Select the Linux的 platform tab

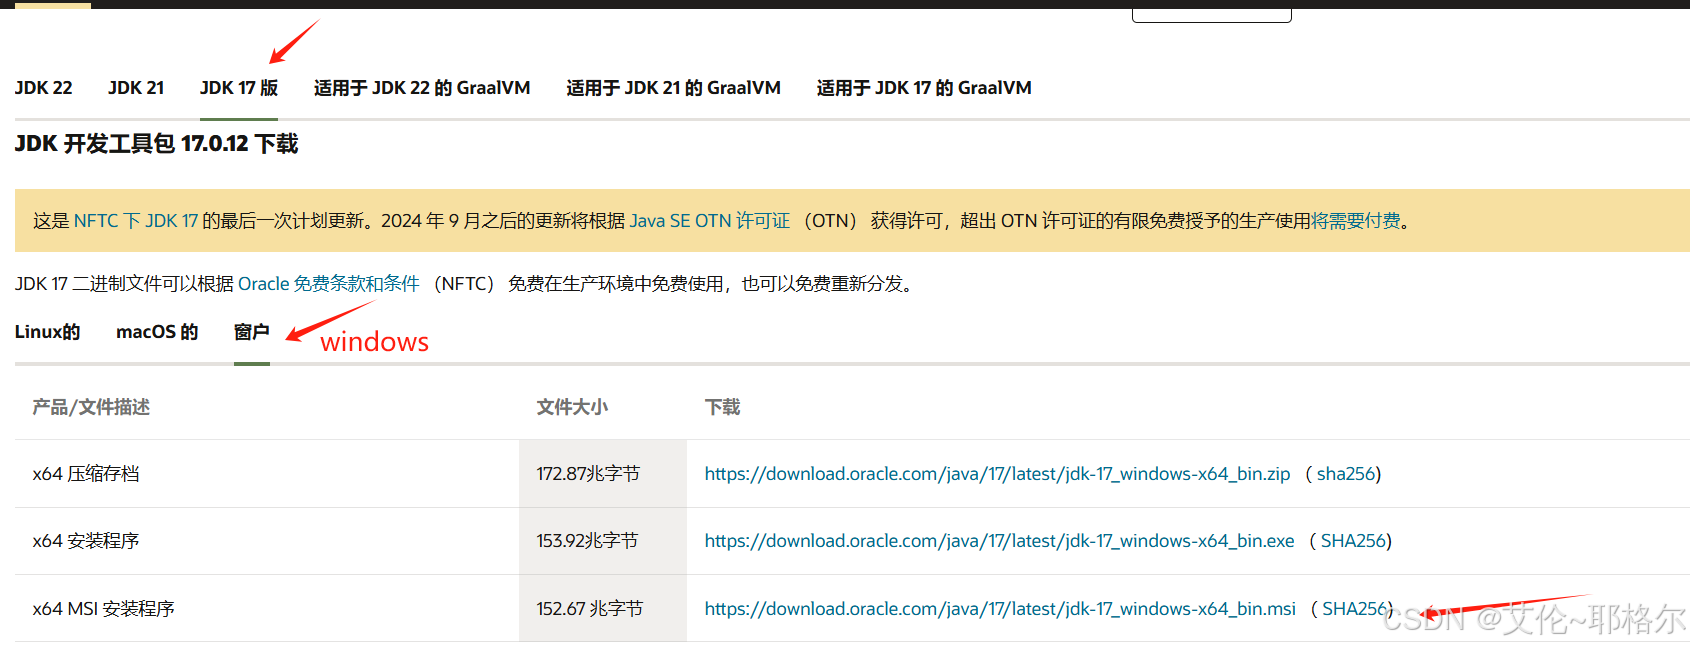pos(47,332)
